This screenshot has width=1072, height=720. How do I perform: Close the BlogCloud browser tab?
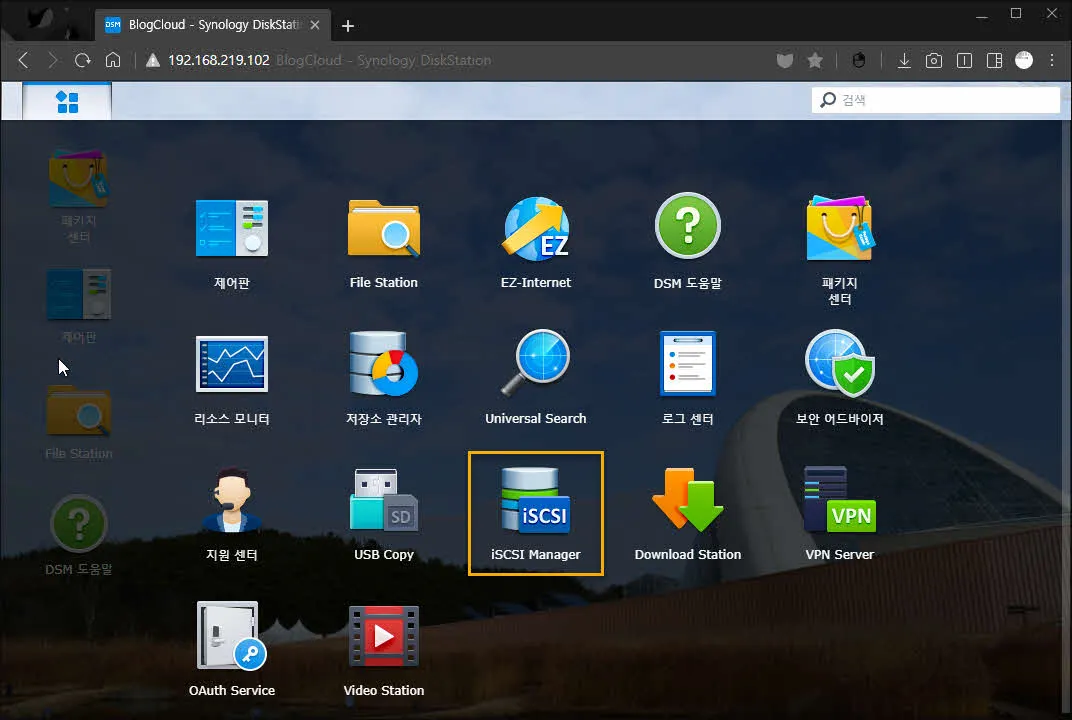[x=315, y=25]
